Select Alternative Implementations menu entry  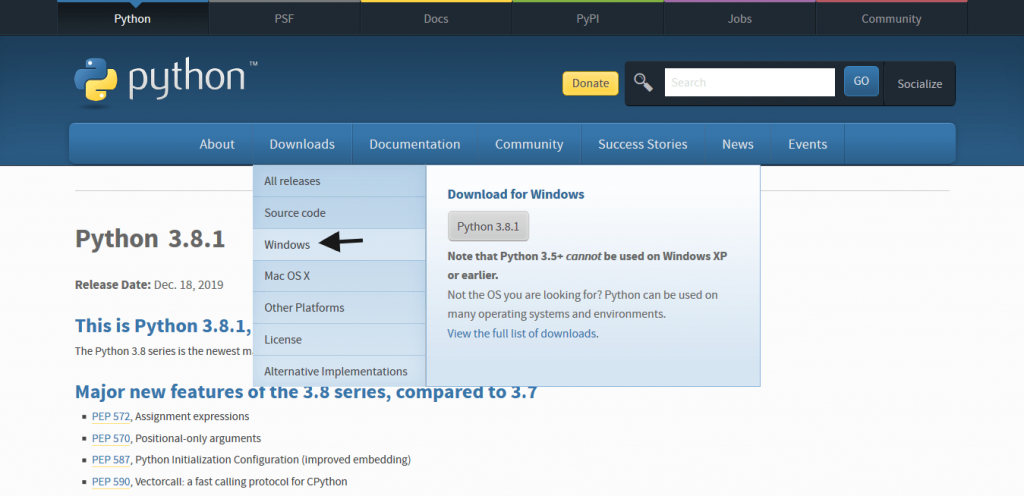340,371
